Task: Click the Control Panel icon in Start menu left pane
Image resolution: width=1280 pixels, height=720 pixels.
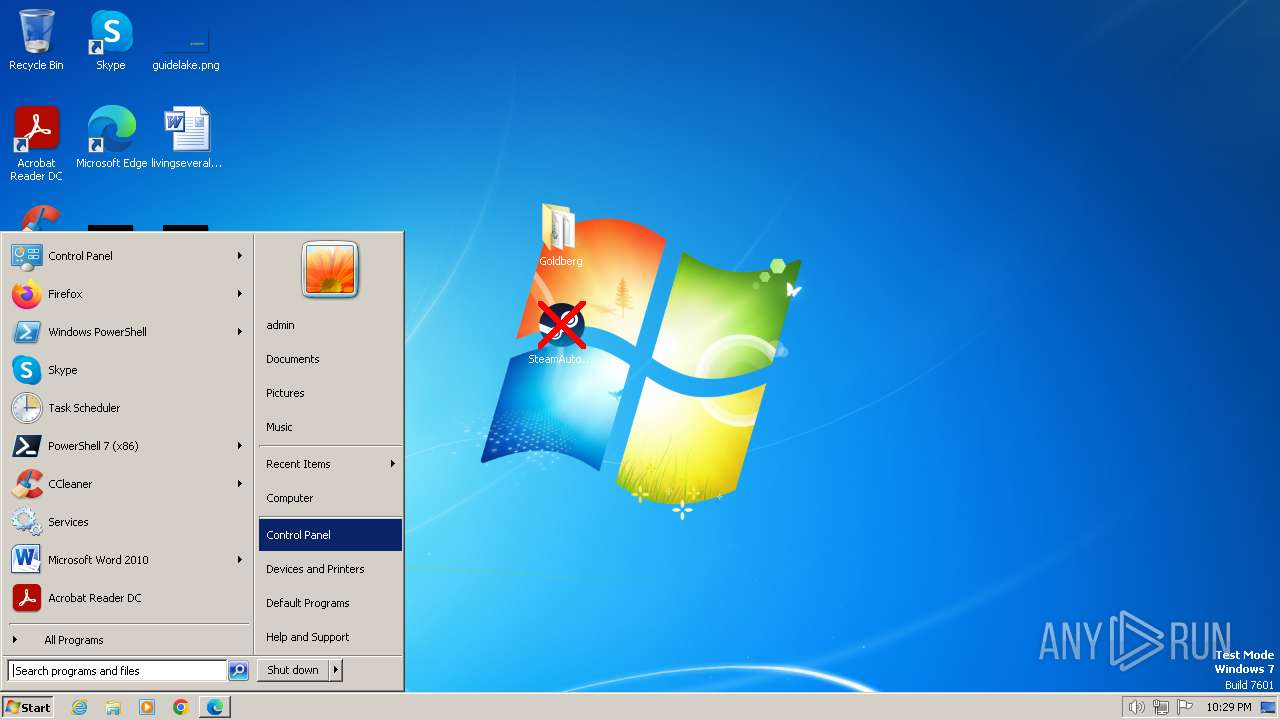Action: click(26, 256)
